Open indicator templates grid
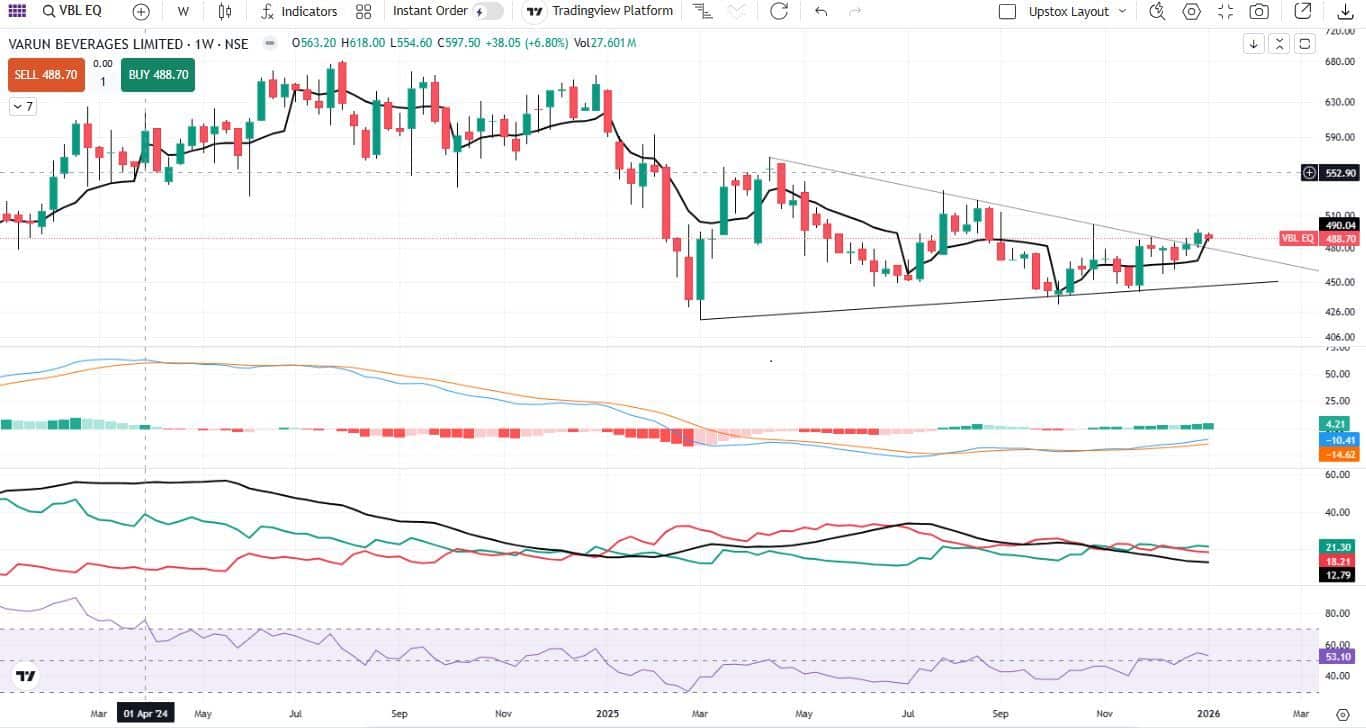 point(363,12)
